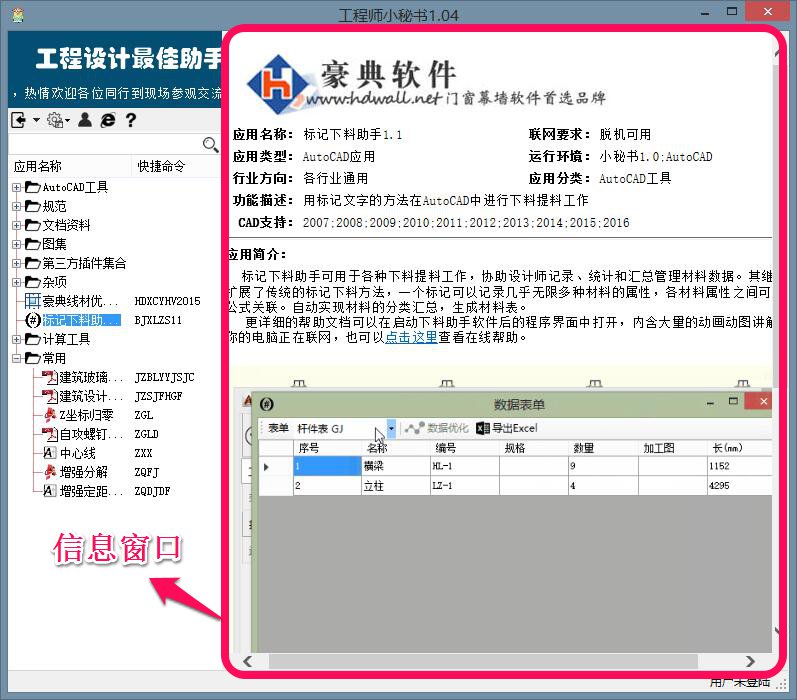Select the 杂项 tree item

click(54, 282)
